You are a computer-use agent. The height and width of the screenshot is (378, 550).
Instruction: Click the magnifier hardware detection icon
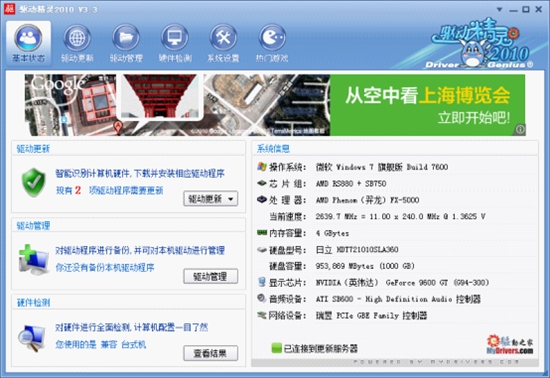click(x=32, y=338)
